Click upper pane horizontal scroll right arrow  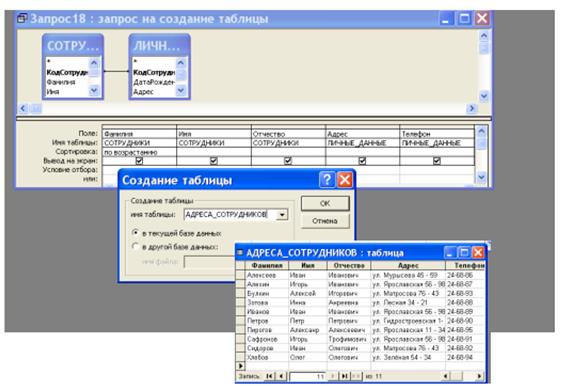coord(472,108)
